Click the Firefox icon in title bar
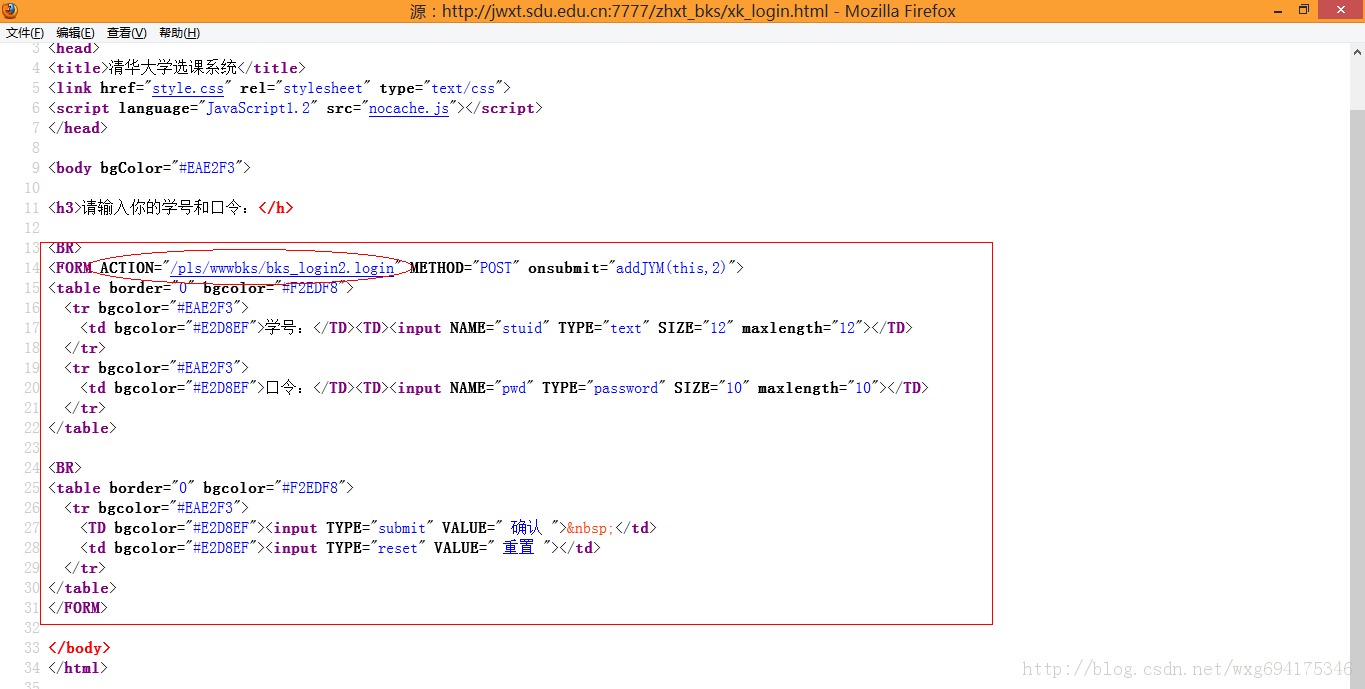The height and width of the screenshot is (689, 1365). click(x=11, y=11)
